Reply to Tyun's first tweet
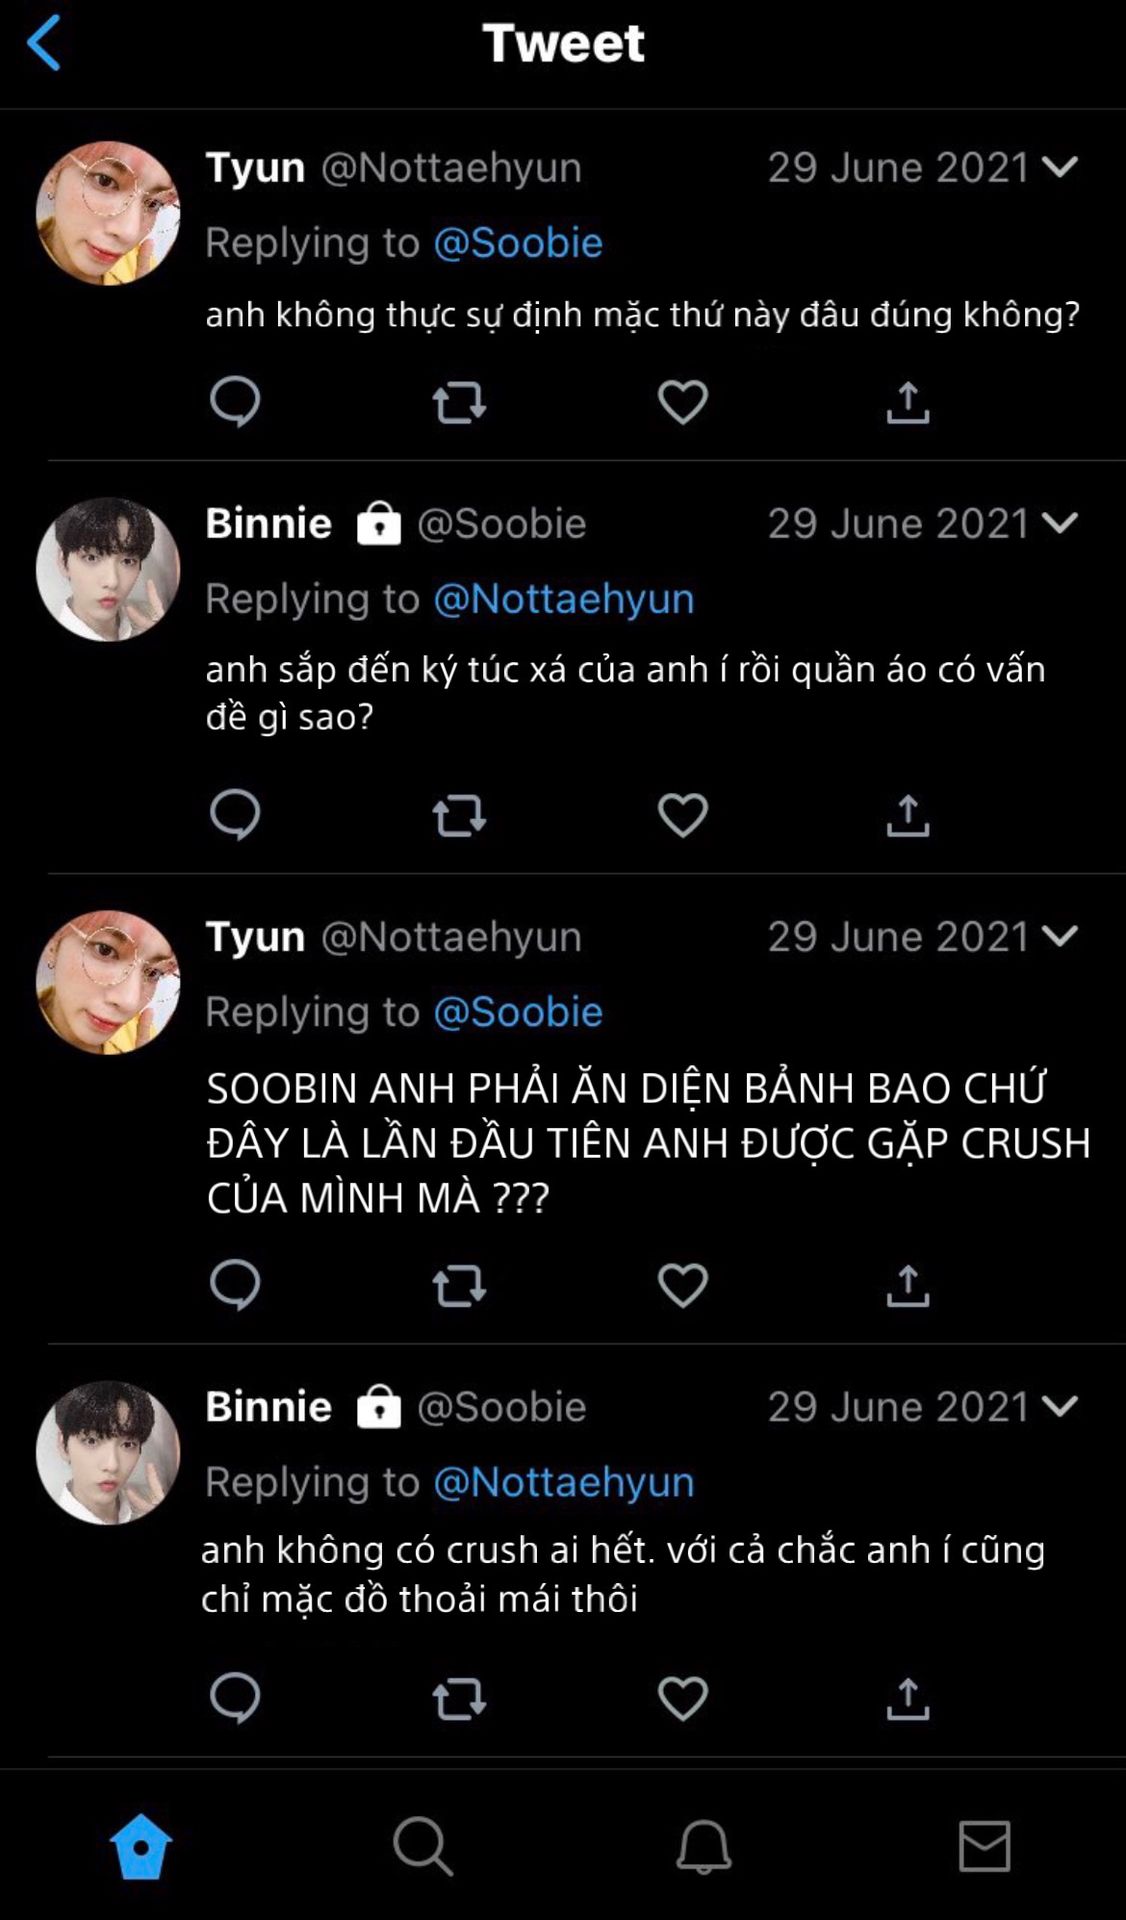This screenshot has width=1126, height=1920. click(x=235, y=402)
